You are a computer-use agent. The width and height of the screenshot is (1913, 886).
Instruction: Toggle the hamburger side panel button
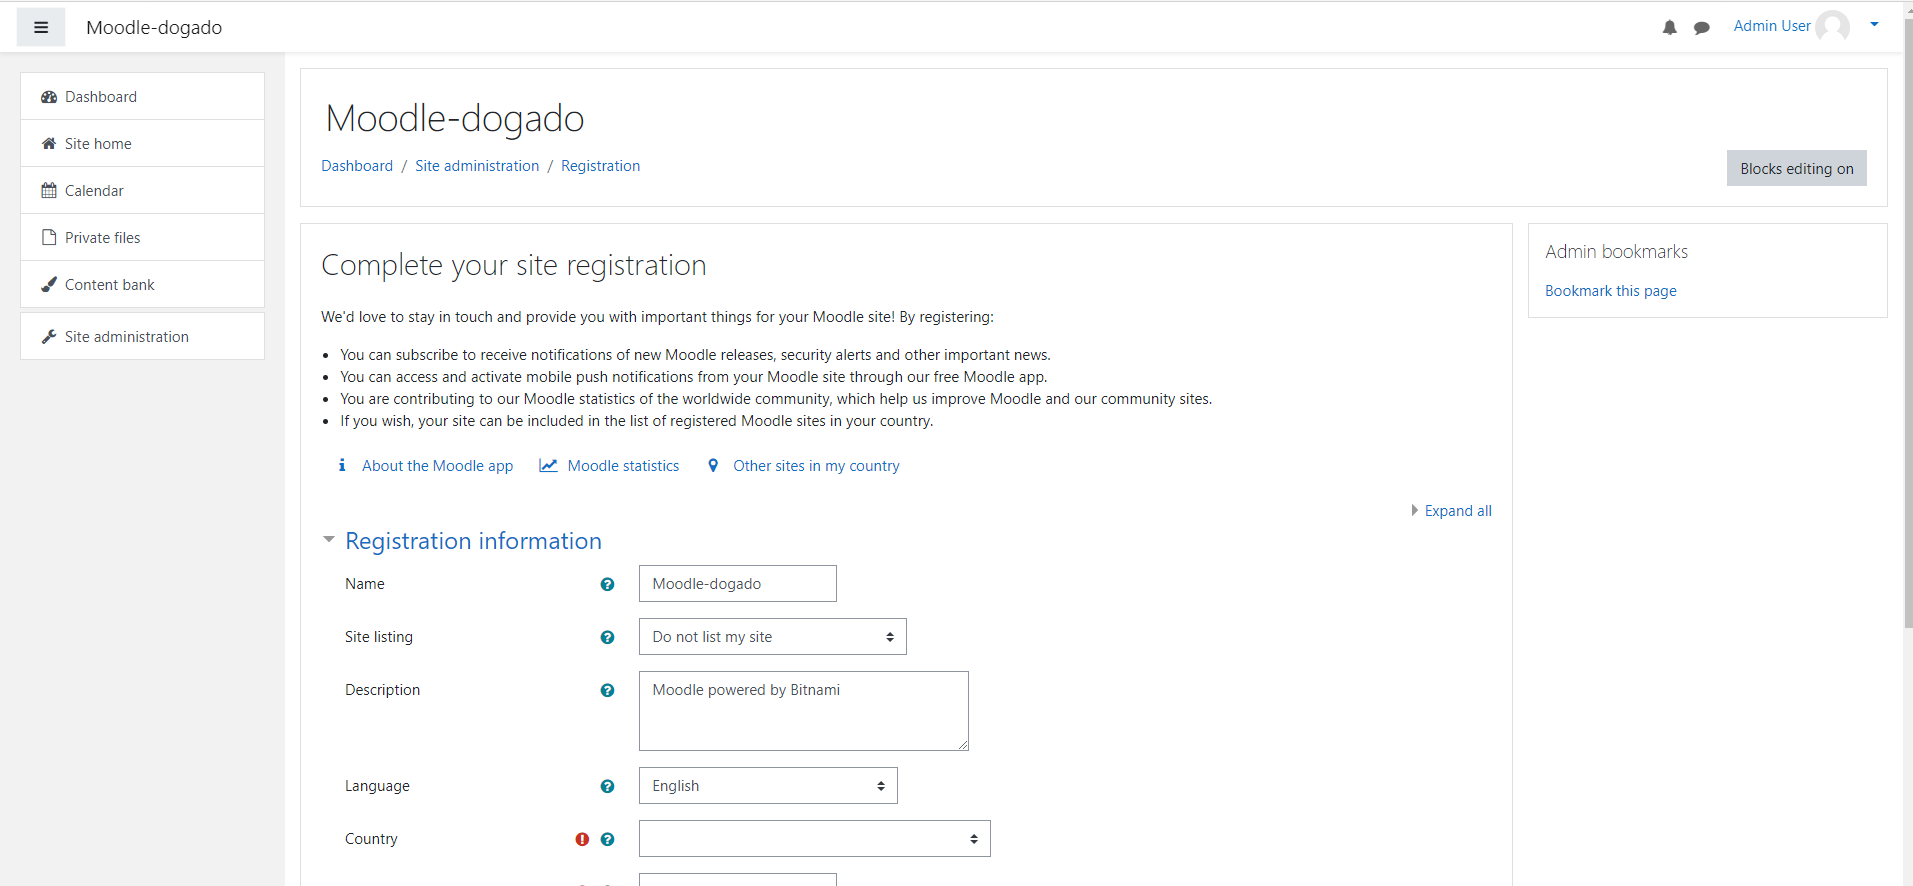click(41, 27)
